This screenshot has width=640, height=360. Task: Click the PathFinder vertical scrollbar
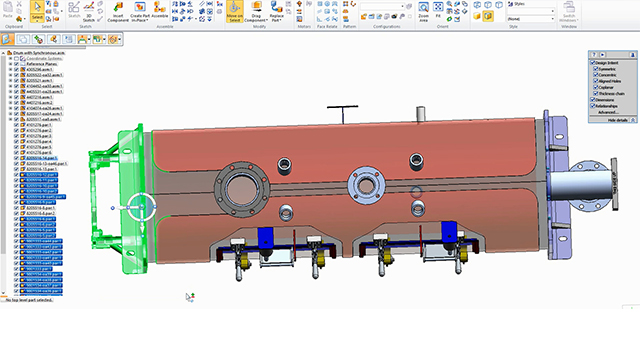pyautogui.click(x=3, y=171)
